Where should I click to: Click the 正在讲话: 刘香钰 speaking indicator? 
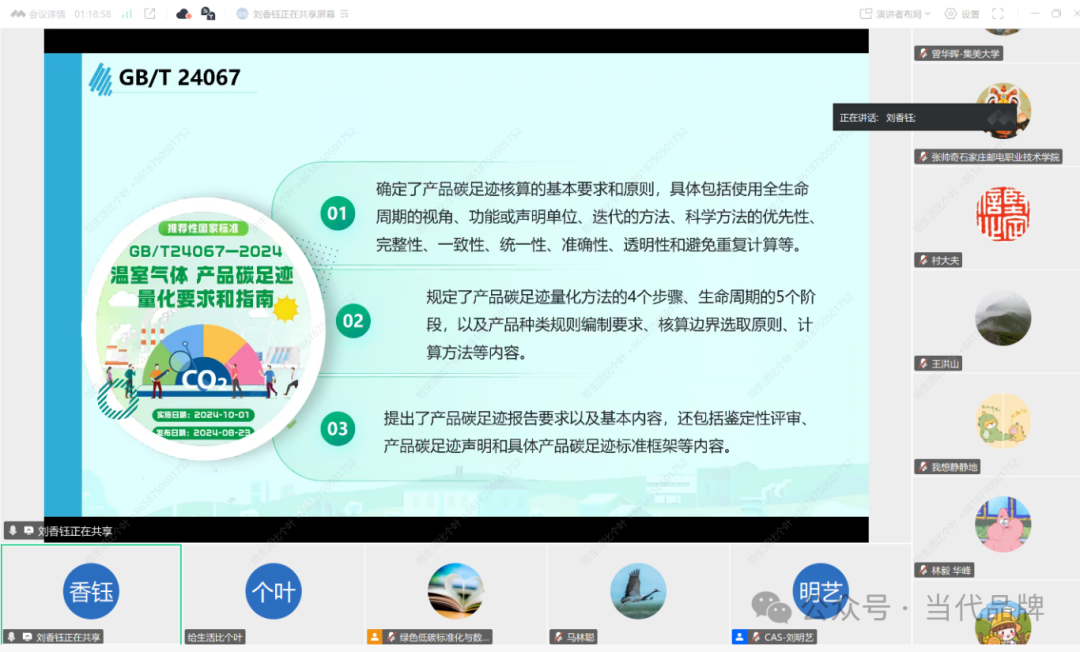point(923,118)
